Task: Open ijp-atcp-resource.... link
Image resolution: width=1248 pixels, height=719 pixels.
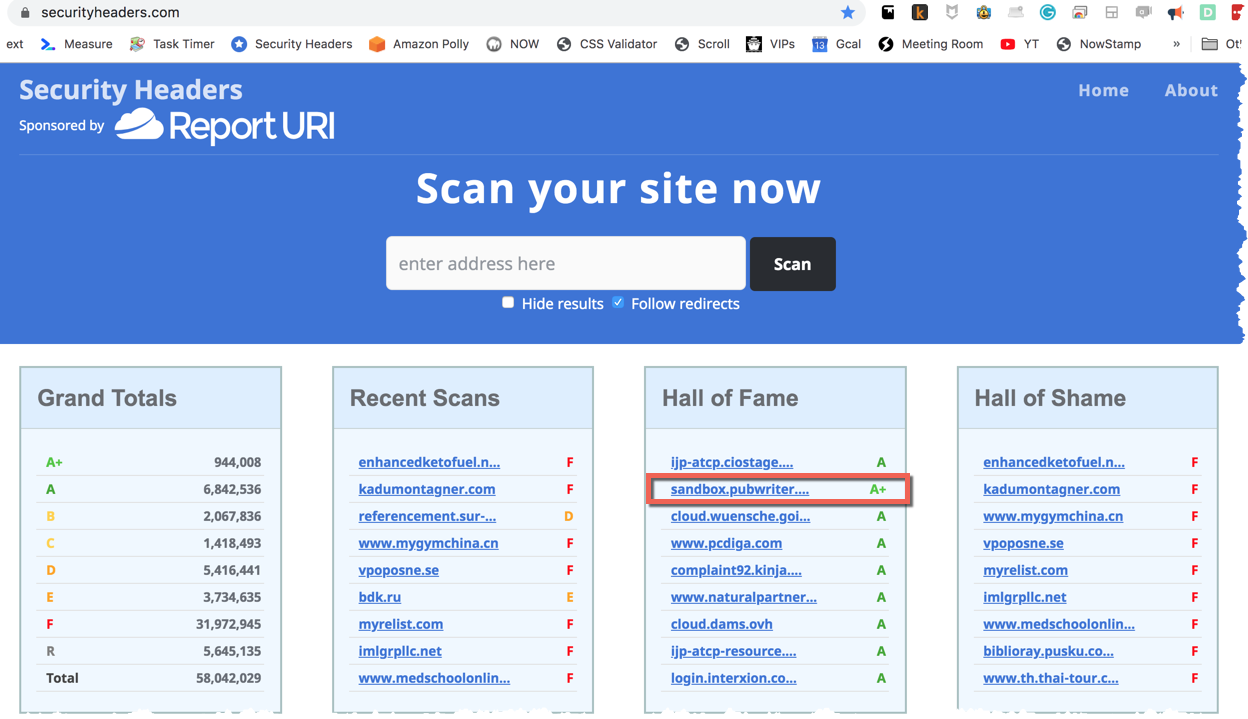Action: [x=733, y=651]
